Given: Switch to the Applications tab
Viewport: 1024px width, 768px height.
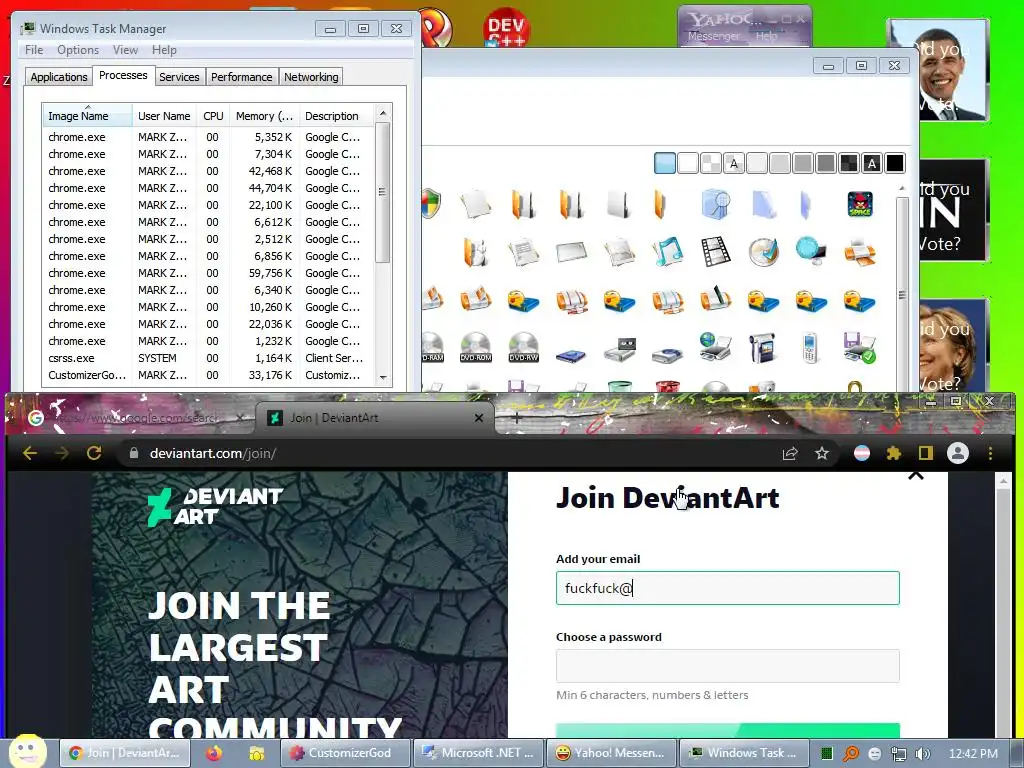Looking at the screenshot, I should point(59,77).
